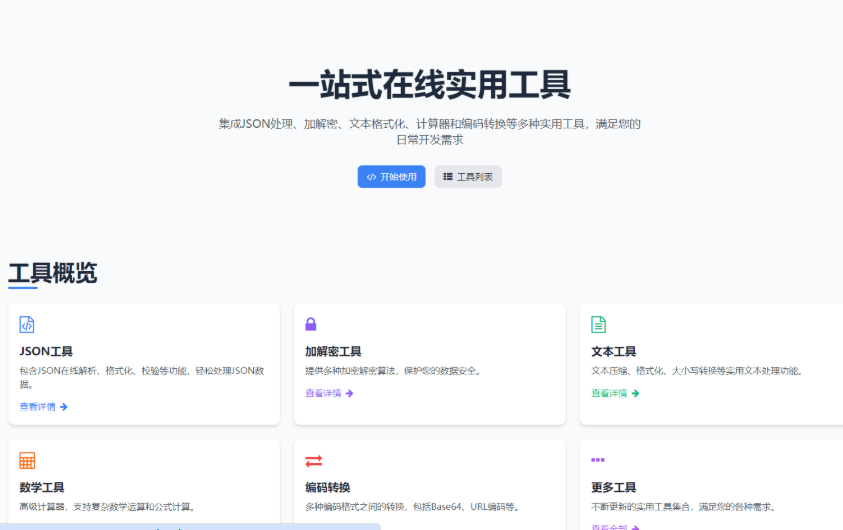Viewport: 843px width, 530px height.
Task: Click the red swap-arrows icon for 编码转换
Action: (313, 461)
